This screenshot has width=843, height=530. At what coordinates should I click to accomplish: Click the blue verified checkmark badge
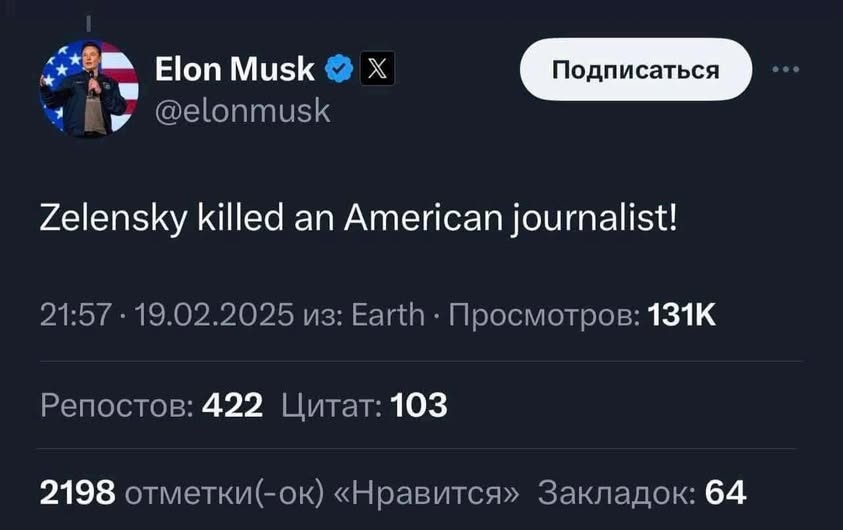pyautogui.click(x=340, y=69)
